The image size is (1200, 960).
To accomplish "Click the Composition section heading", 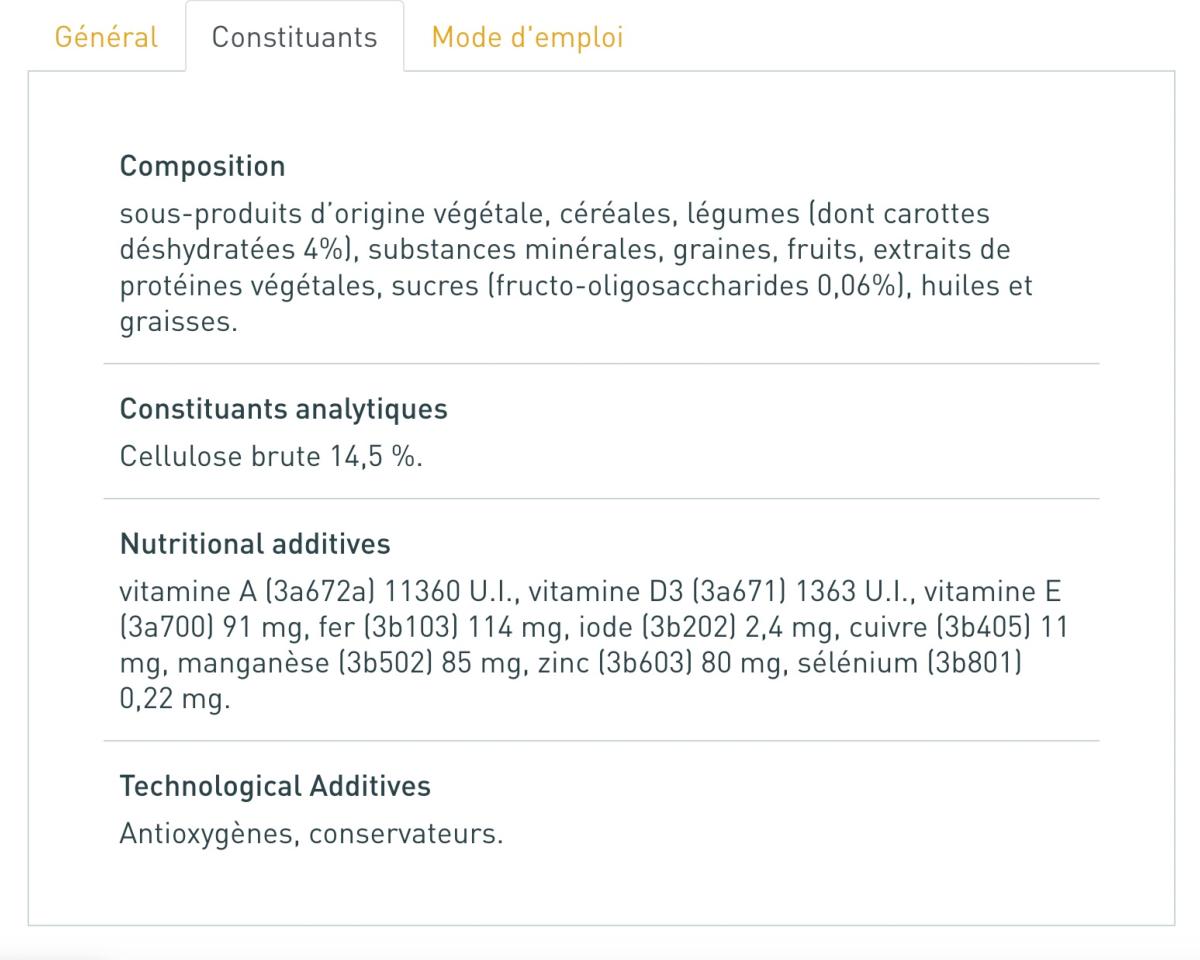I will point(202,166).
